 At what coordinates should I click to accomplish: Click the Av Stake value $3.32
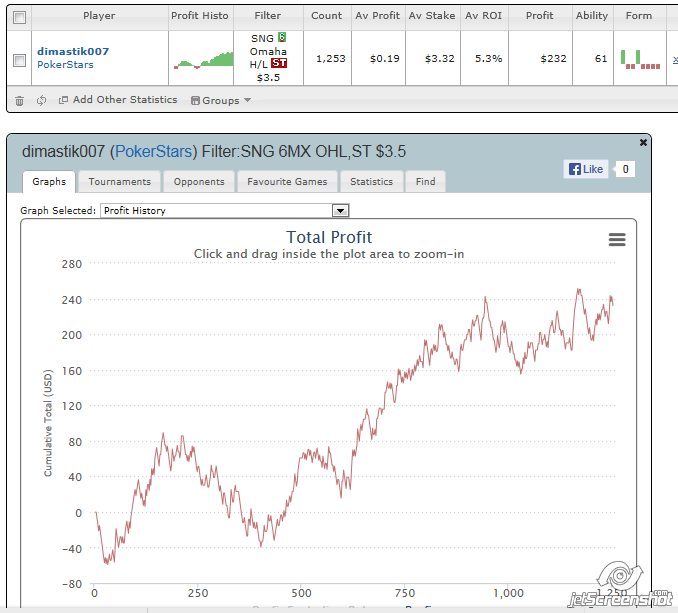(x=440, y=59)
